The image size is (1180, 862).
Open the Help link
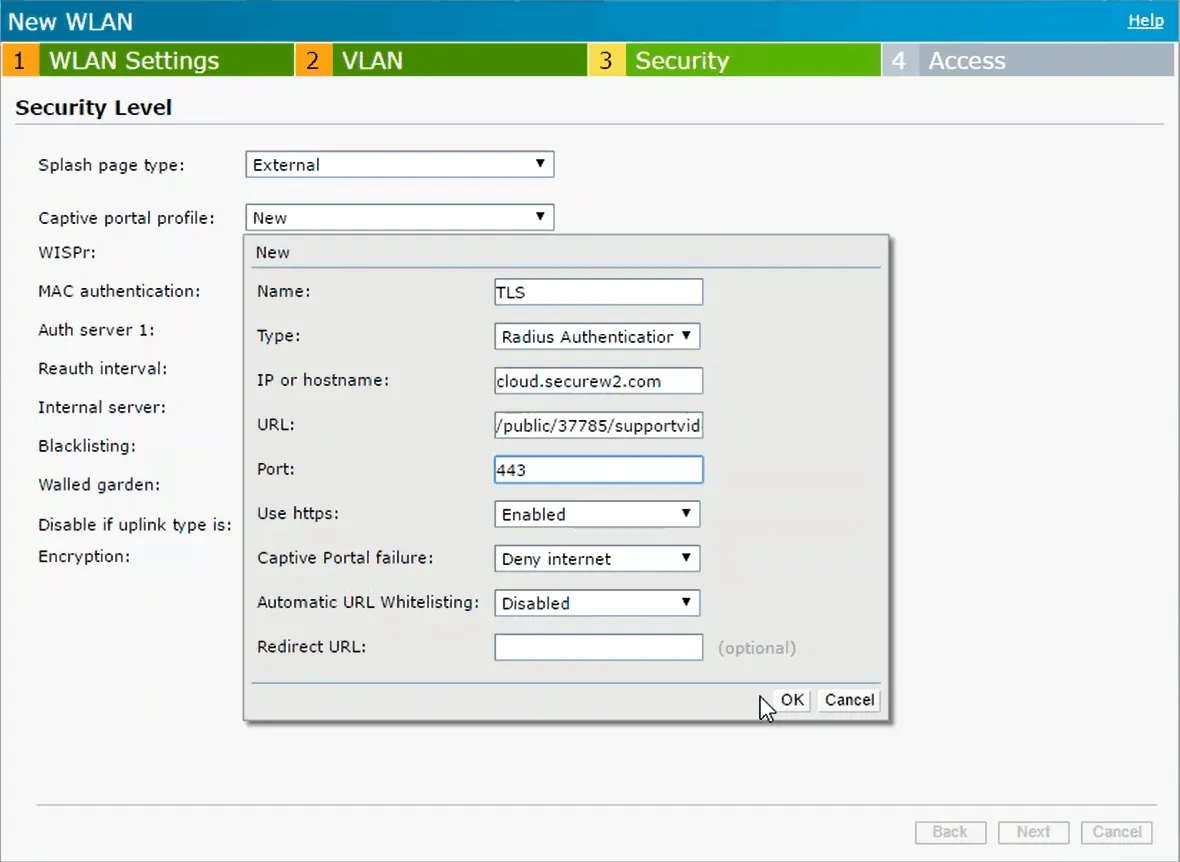(x=1145, y=20)
